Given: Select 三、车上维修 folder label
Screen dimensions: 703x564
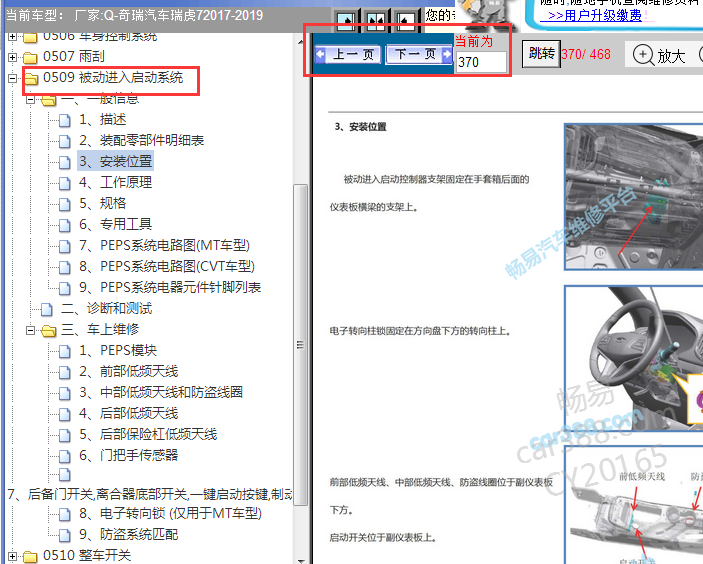Looking at the screenshot, I should 100,330.
